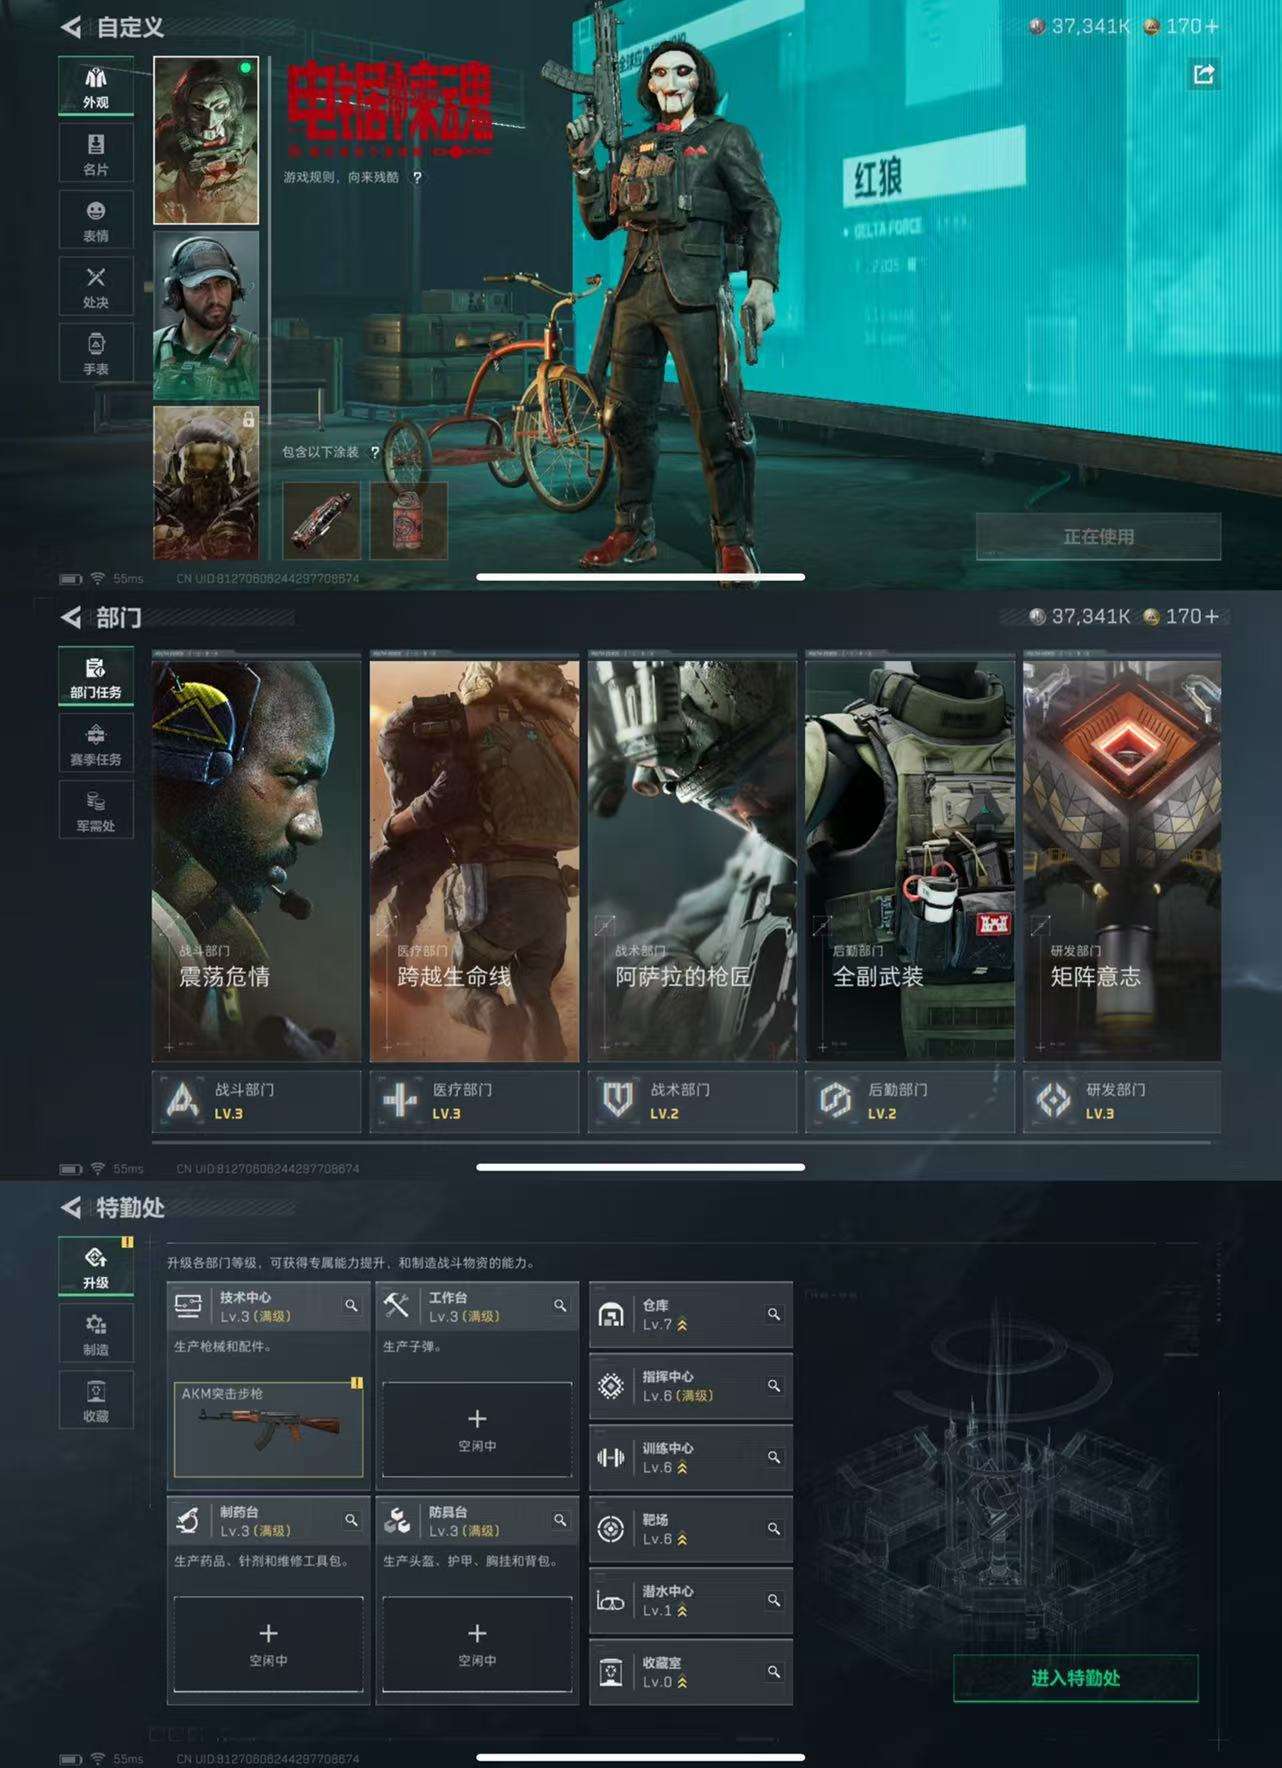Go back from the 特勤处 screen
Image resolution: width=1282 pixels, height=1768 pixels.
(x=71, y=1208)
